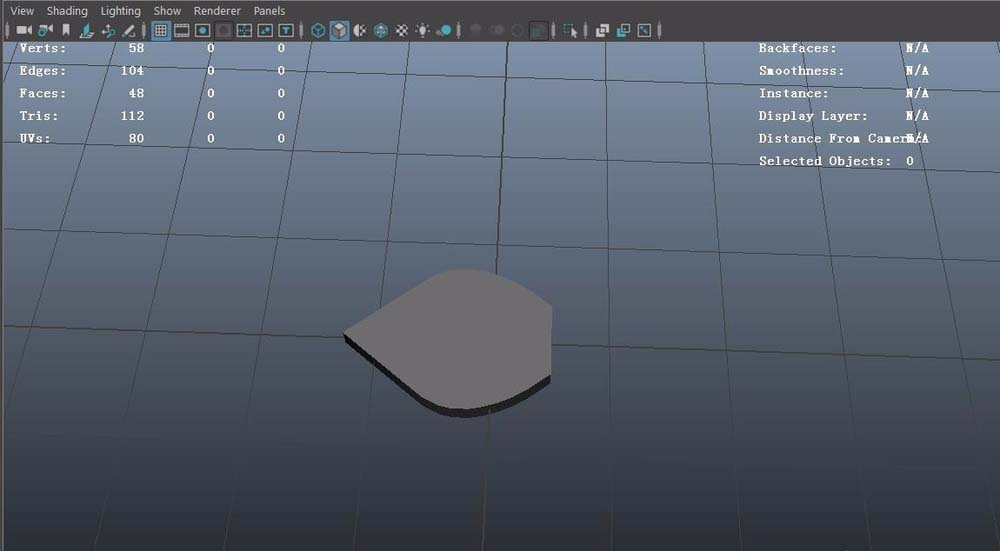Click the 'Verts:' HUD label
The height and width of the screenshot is (551, 1000).
click(x=43, y=48)
